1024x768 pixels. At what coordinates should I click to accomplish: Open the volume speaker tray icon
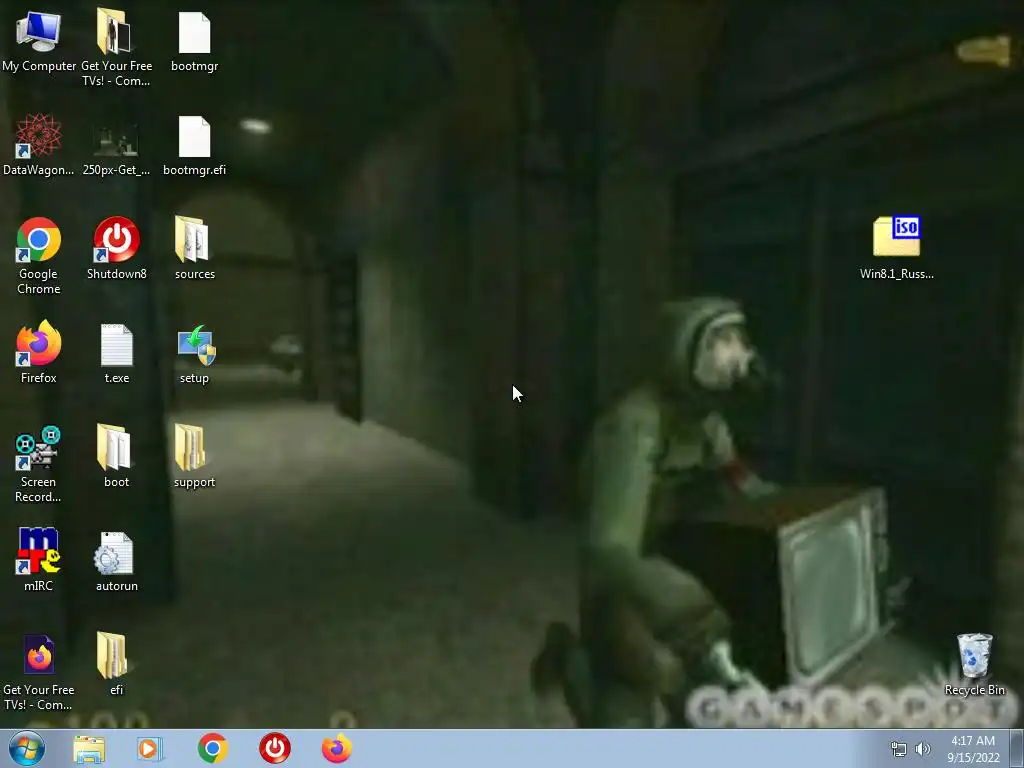(923, 749)
